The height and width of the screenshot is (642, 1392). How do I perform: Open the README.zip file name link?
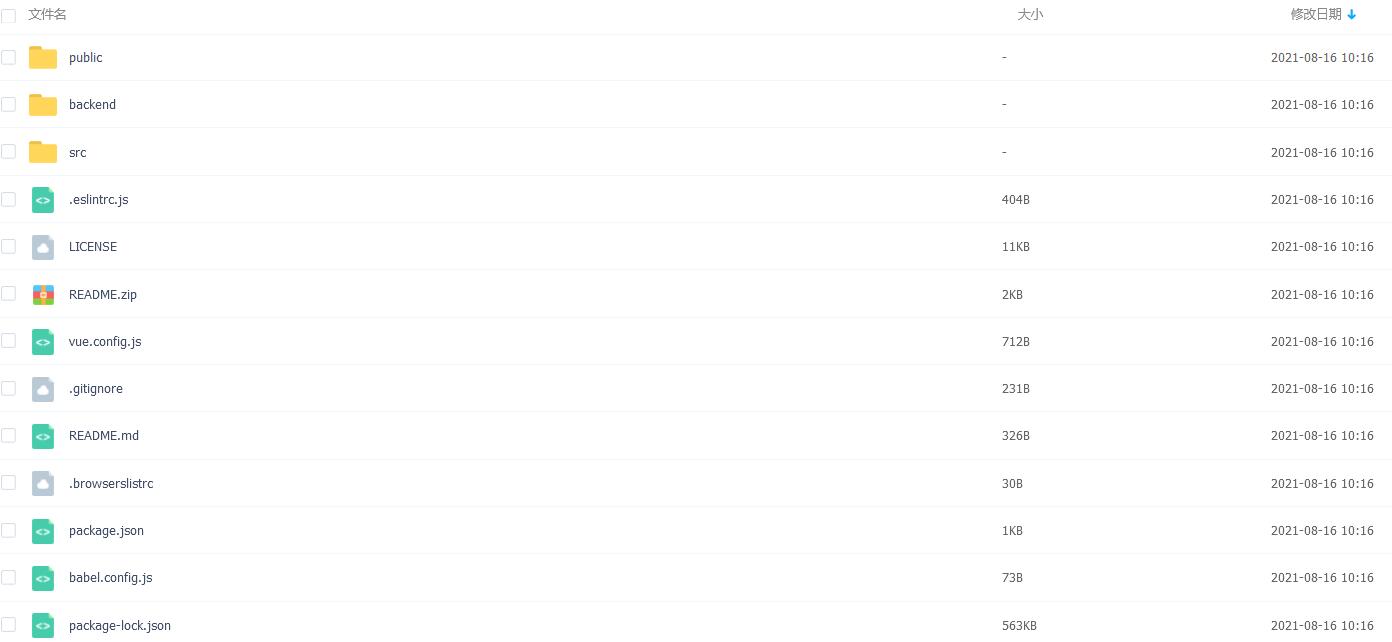click(103, 295)
